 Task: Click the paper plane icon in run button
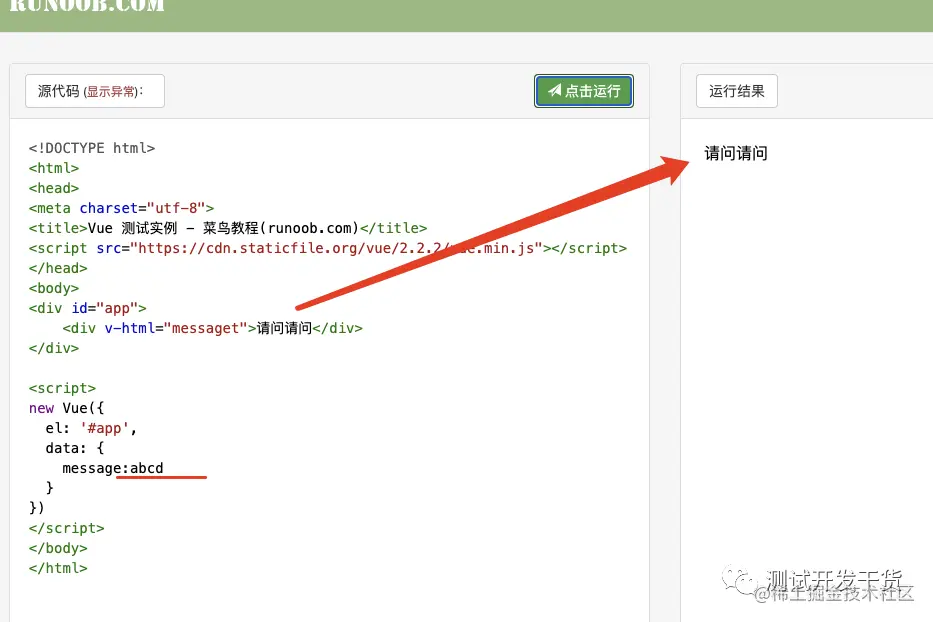555,90
